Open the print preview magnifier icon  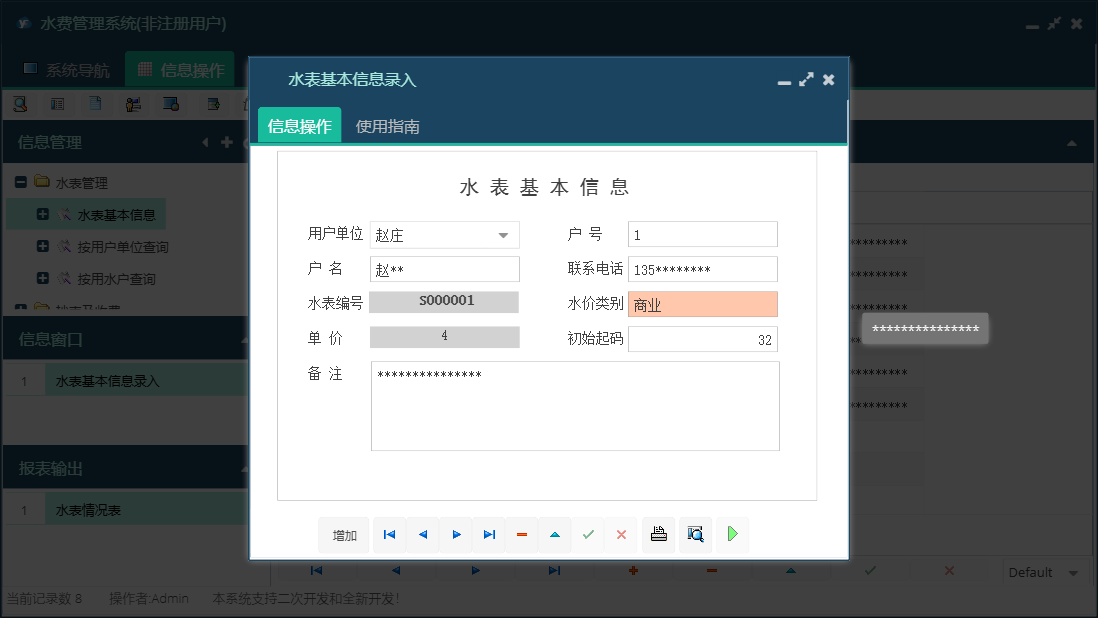click(695, 535)
